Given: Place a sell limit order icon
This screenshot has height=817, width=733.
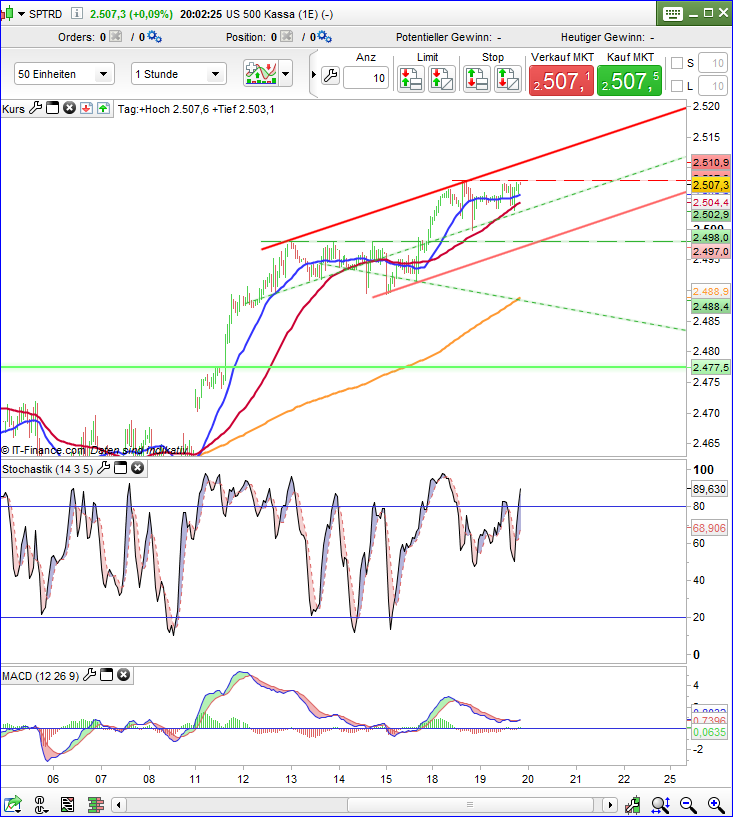Looking at the screenshot, I should pyautogui.click(x=441, y=79).
